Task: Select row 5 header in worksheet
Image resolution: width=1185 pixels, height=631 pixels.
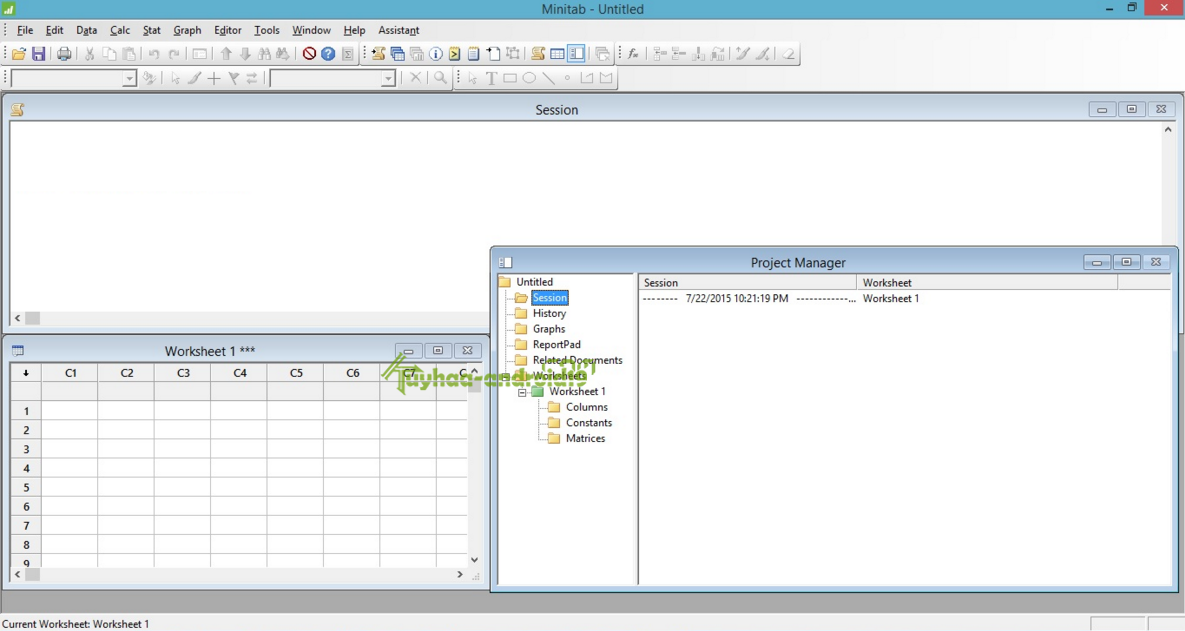Action: point(26,487)
